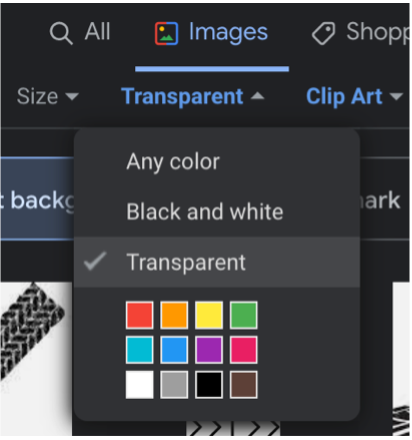Open the Size filter dropdown
This screenshot has height=440, width=412.
click(x=48, y=97)
